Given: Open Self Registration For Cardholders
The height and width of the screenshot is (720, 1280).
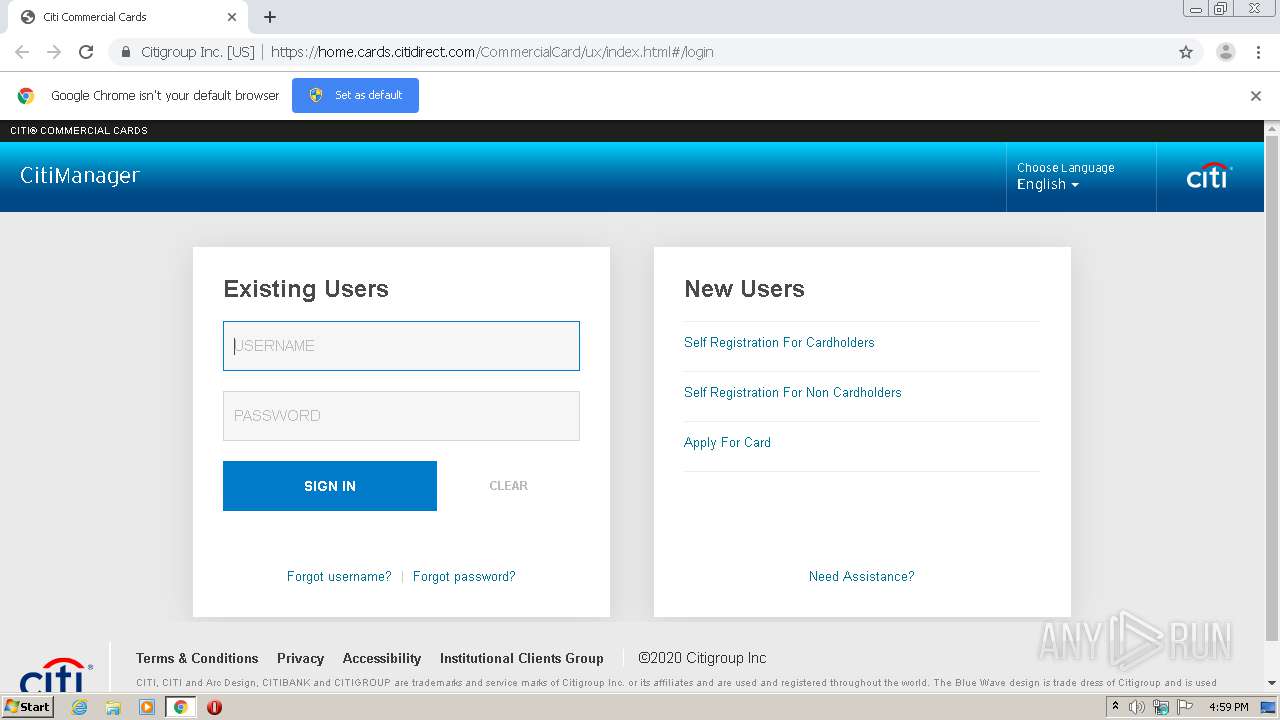Looking at the screenshot, I should click(x=779, y=343).
